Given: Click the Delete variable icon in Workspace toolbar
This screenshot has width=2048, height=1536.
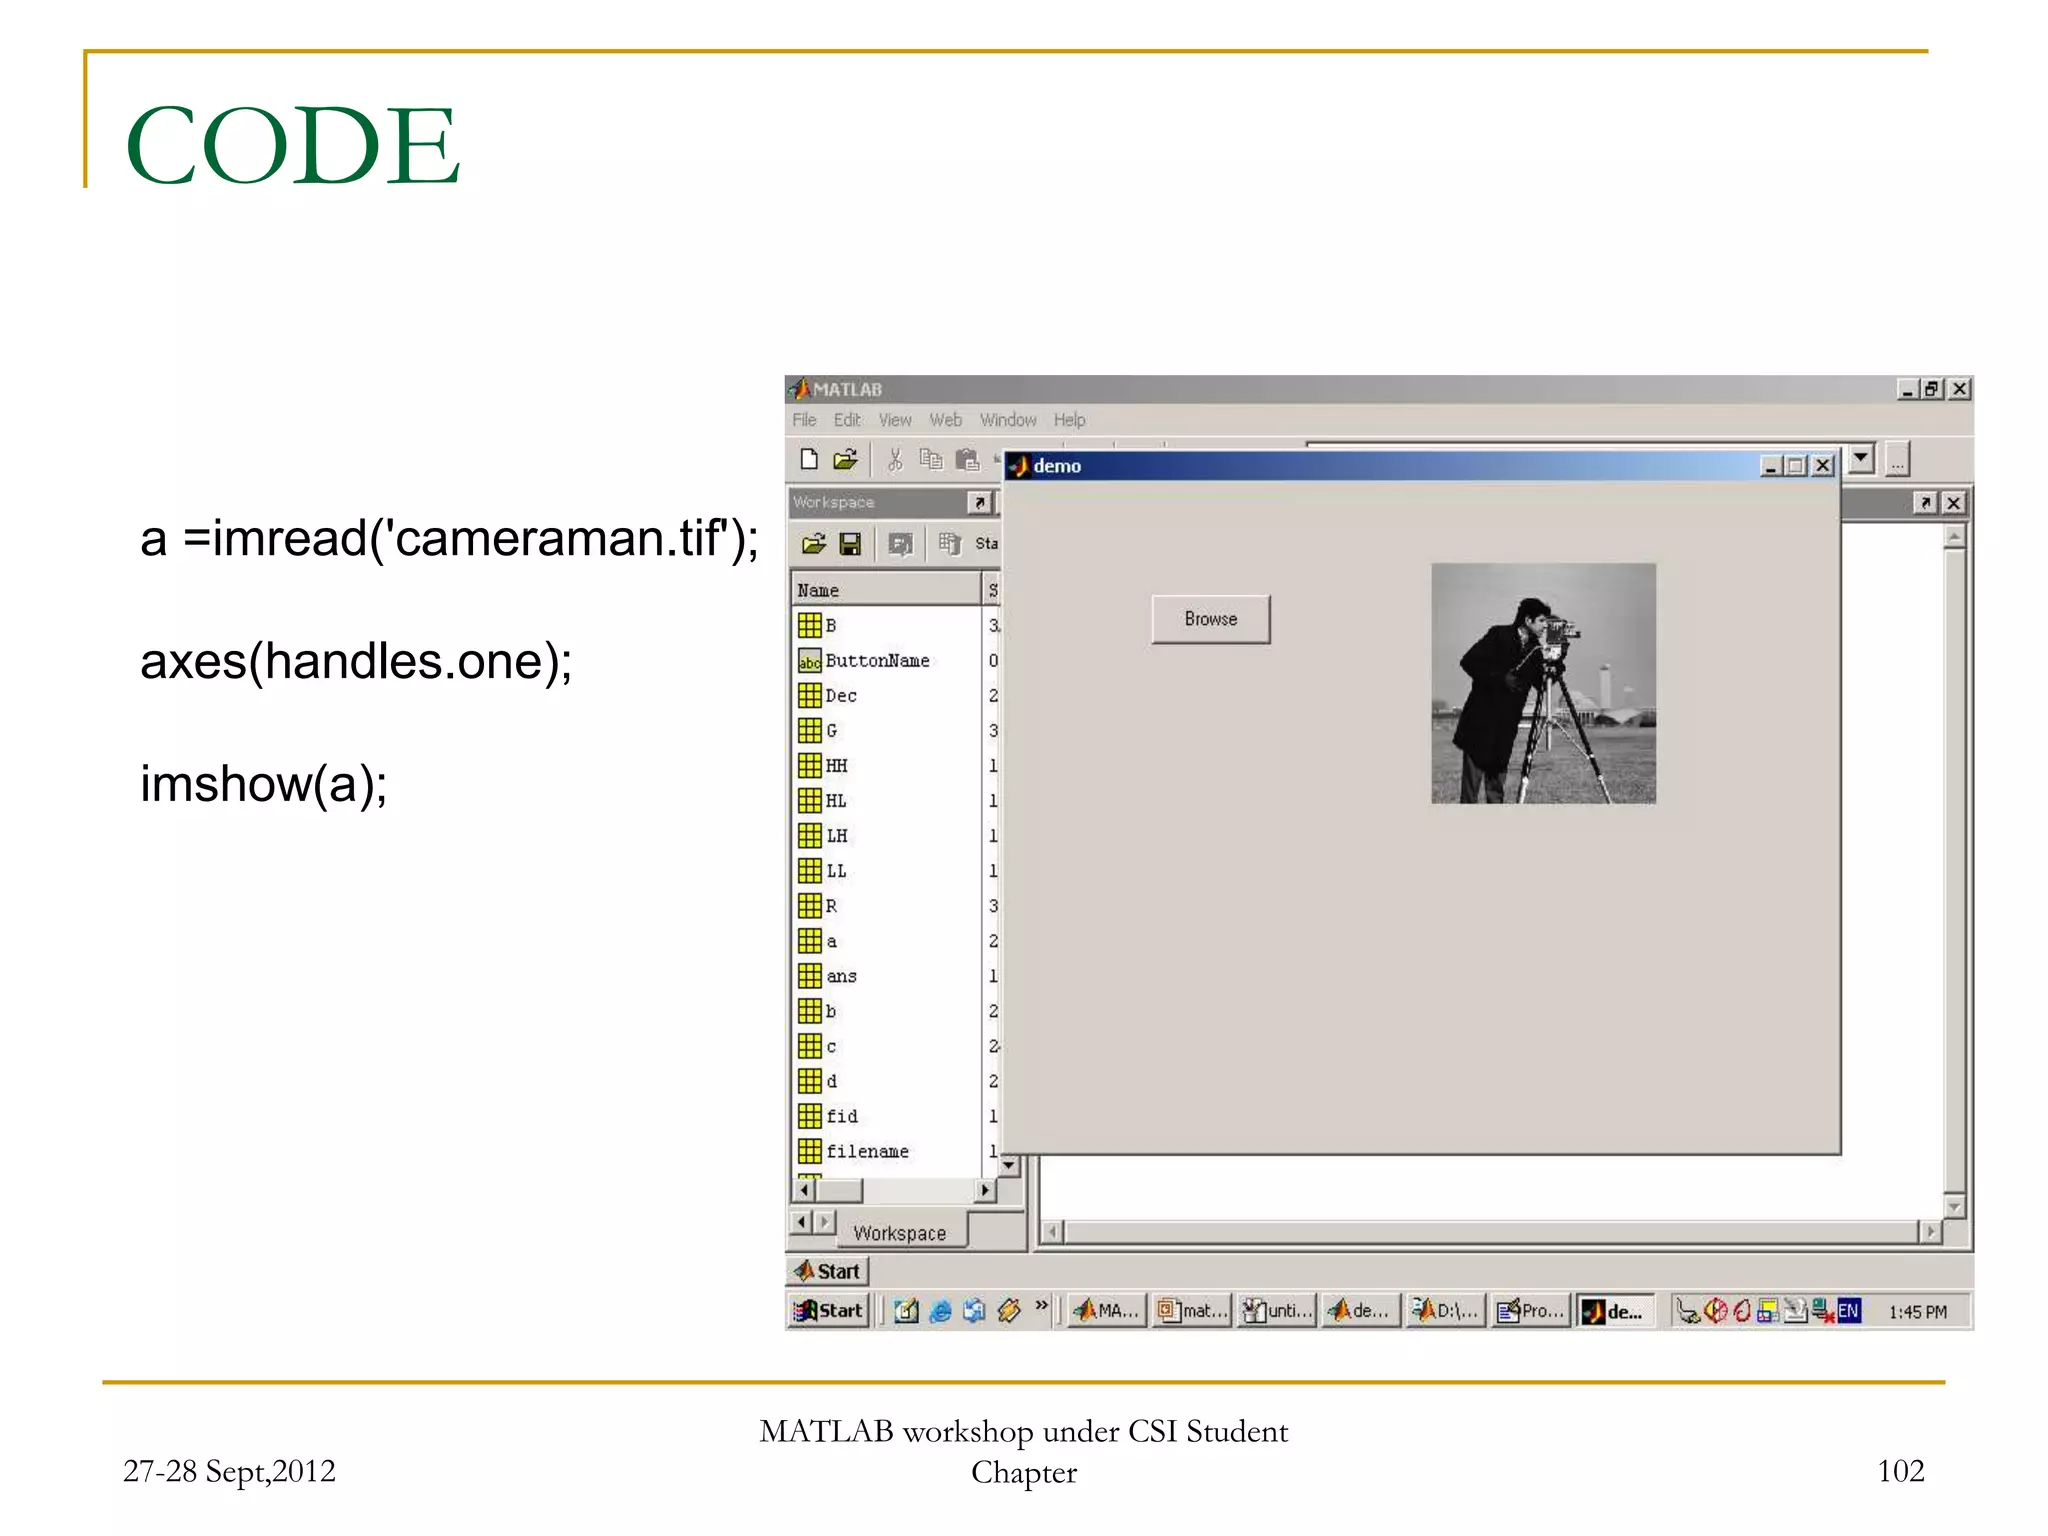Looking at the screenshot, I should tap(950, 543).
